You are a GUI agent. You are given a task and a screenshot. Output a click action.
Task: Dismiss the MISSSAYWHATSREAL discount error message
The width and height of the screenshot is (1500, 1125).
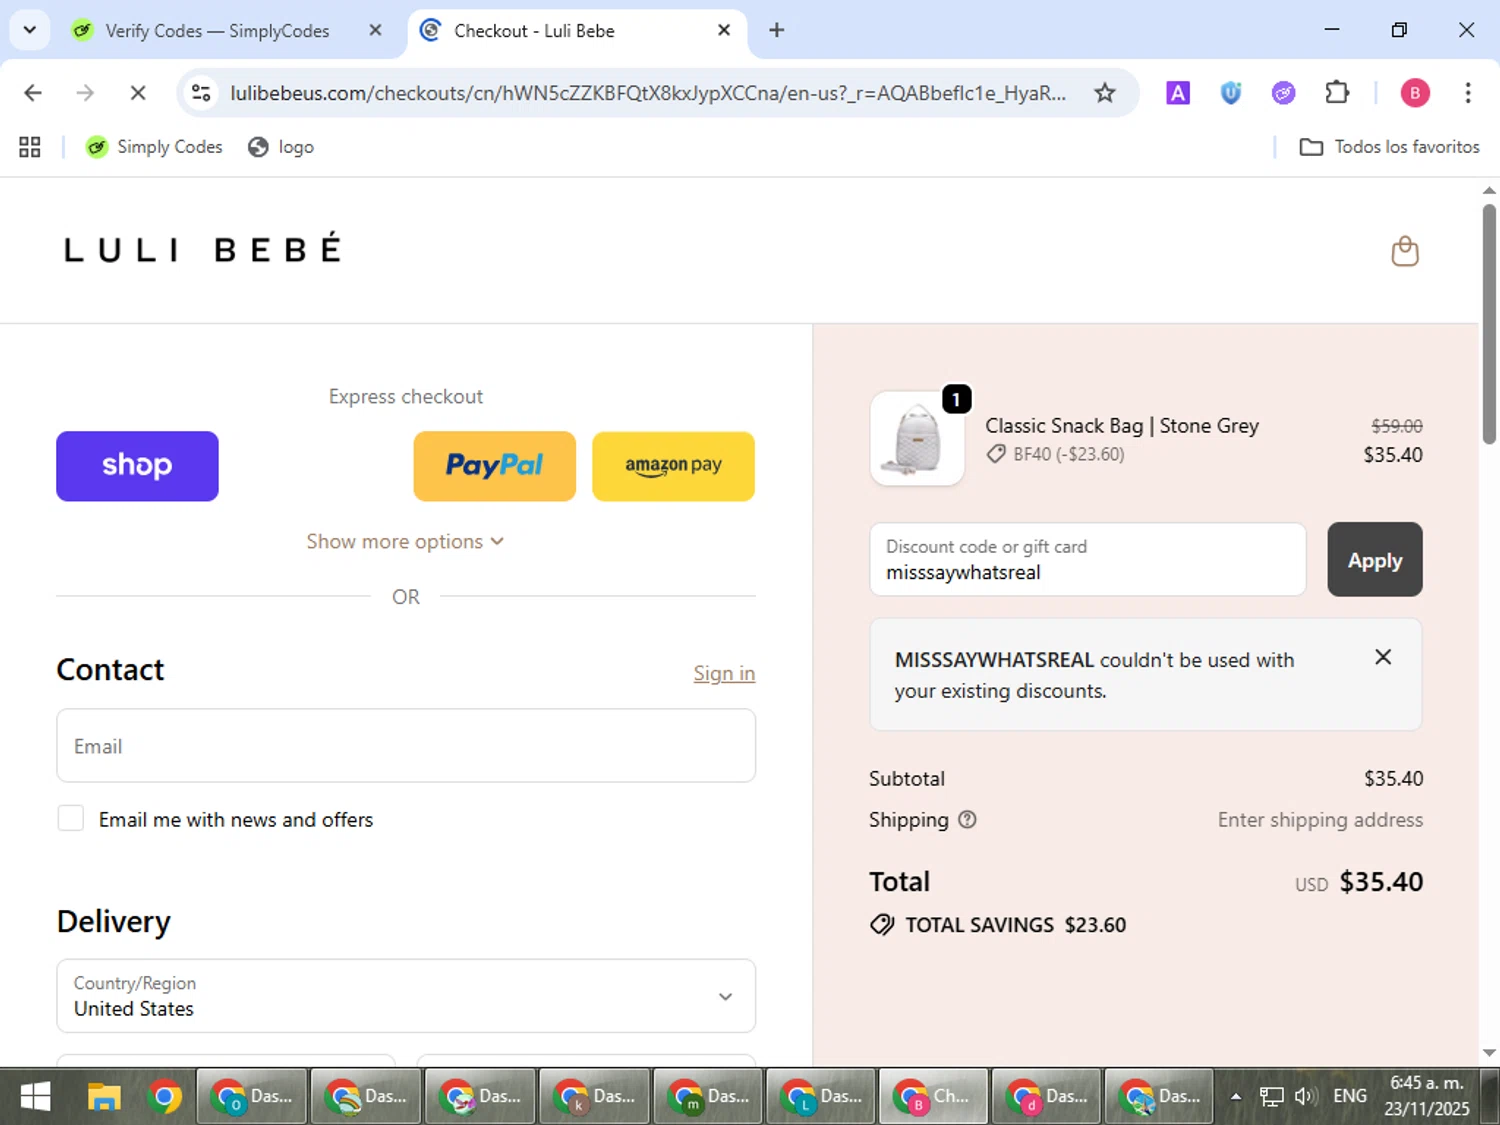click(1383, 657)
